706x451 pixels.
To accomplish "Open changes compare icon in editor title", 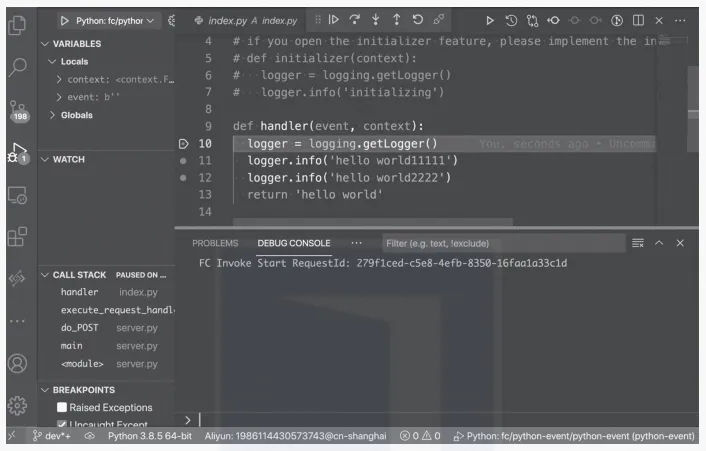I will click(532, 21).
